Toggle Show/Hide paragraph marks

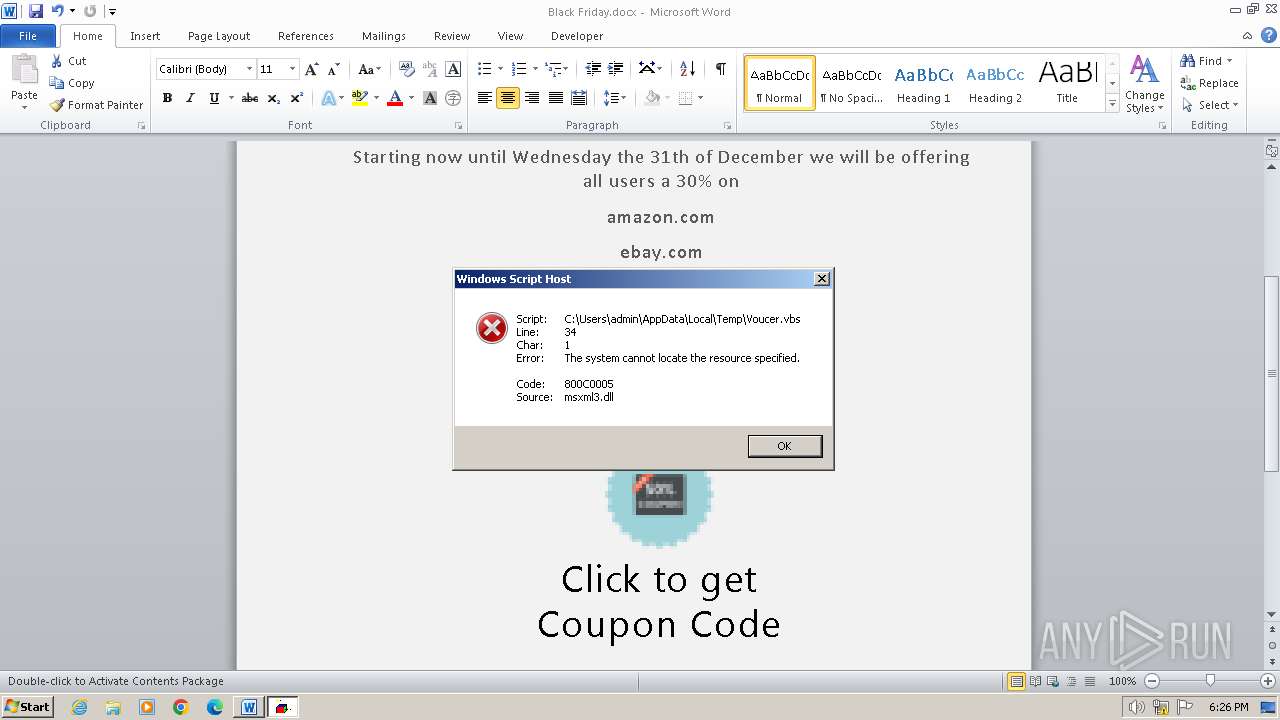[x=720, y=69]
